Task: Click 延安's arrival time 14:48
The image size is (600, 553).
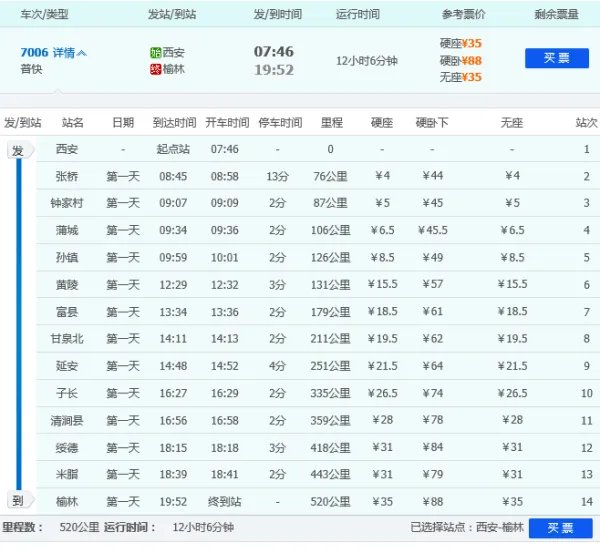Action: (173, 366)
